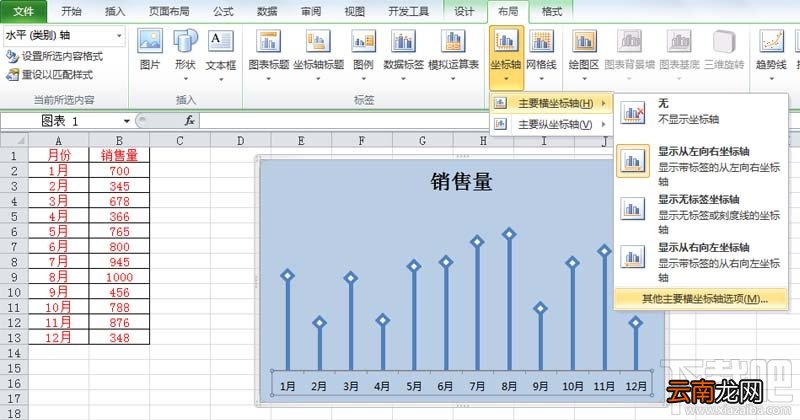This screenshot has width=800, height=420.
Task: Select 显示无标签坐标轴 option
Action: [700, 213]
